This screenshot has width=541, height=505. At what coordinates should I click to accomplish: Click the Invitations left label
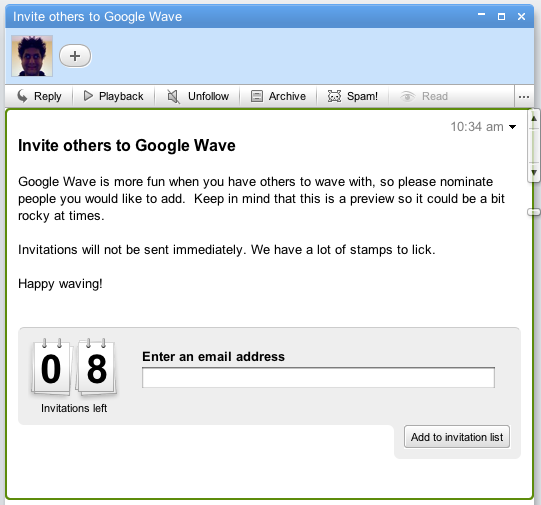click(x=74, y=408)
